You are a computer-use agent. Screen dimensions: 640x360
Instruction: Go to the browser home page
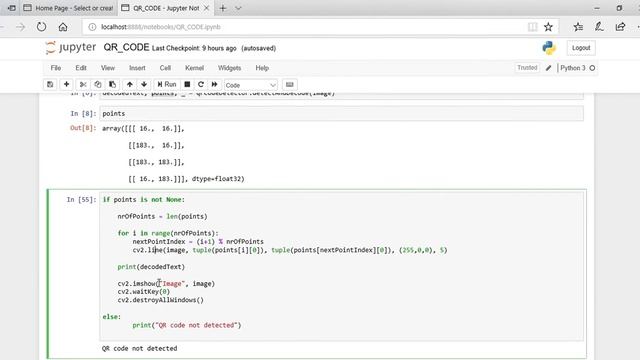[x=63, y=27]
